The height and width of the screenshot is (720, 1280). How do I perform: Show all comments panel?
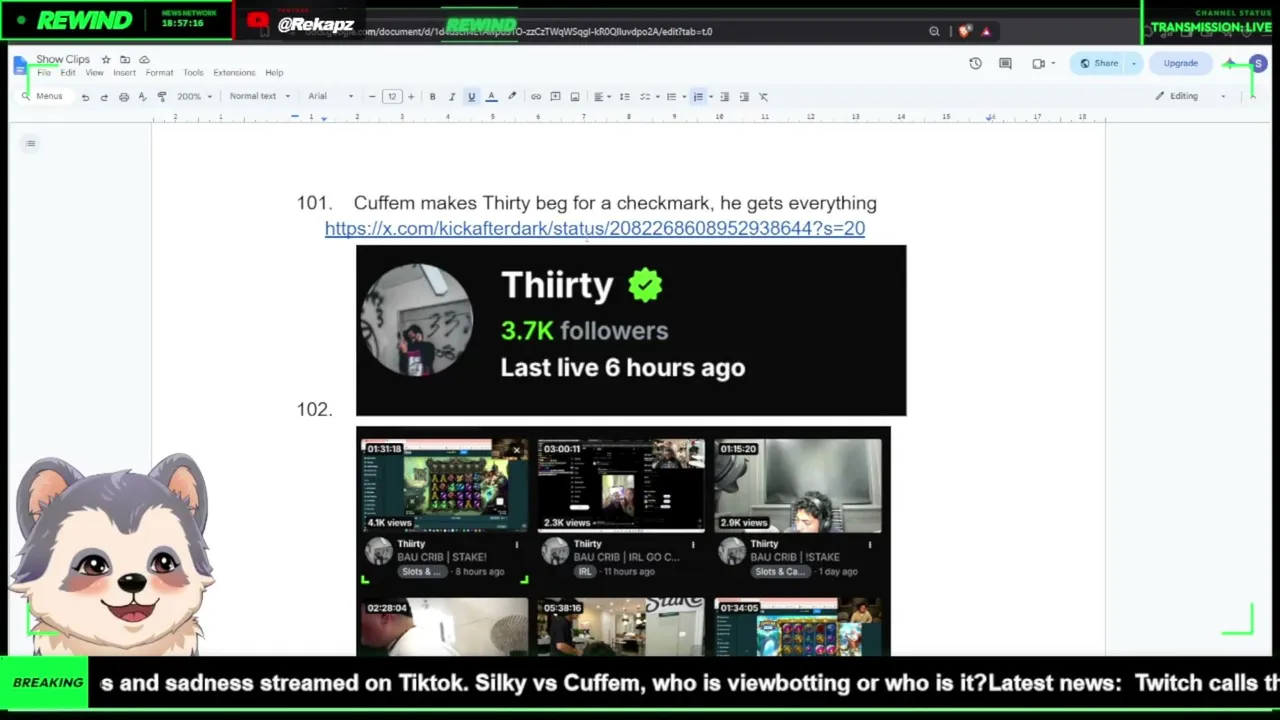(1006, 63)
